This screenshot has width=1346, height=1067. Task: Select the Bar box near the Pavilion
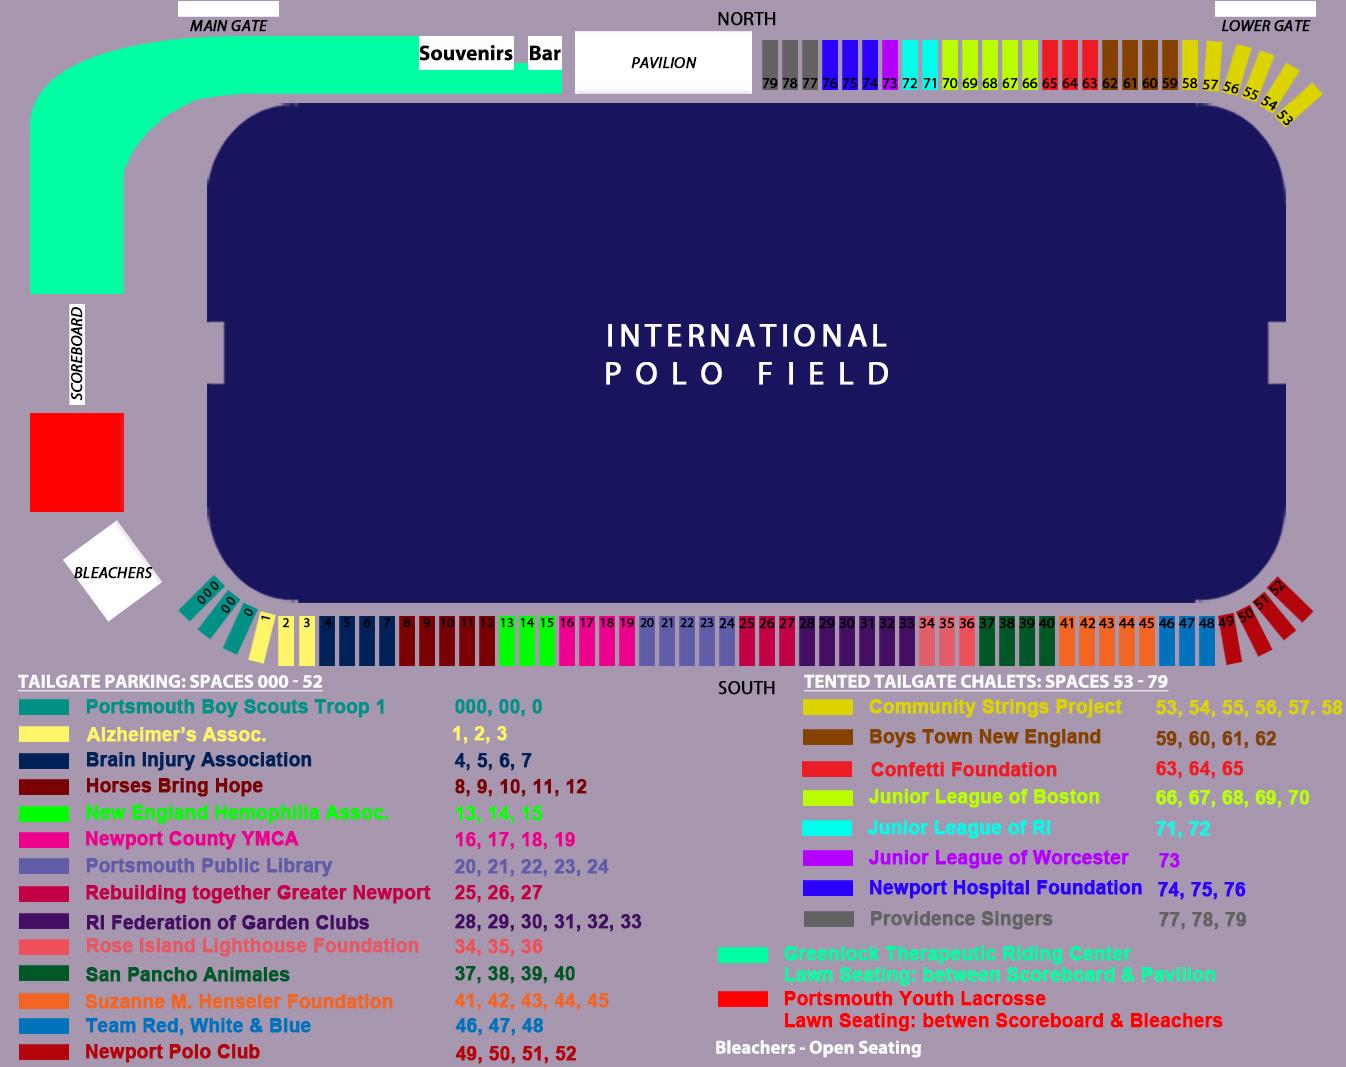coord(545,53)
